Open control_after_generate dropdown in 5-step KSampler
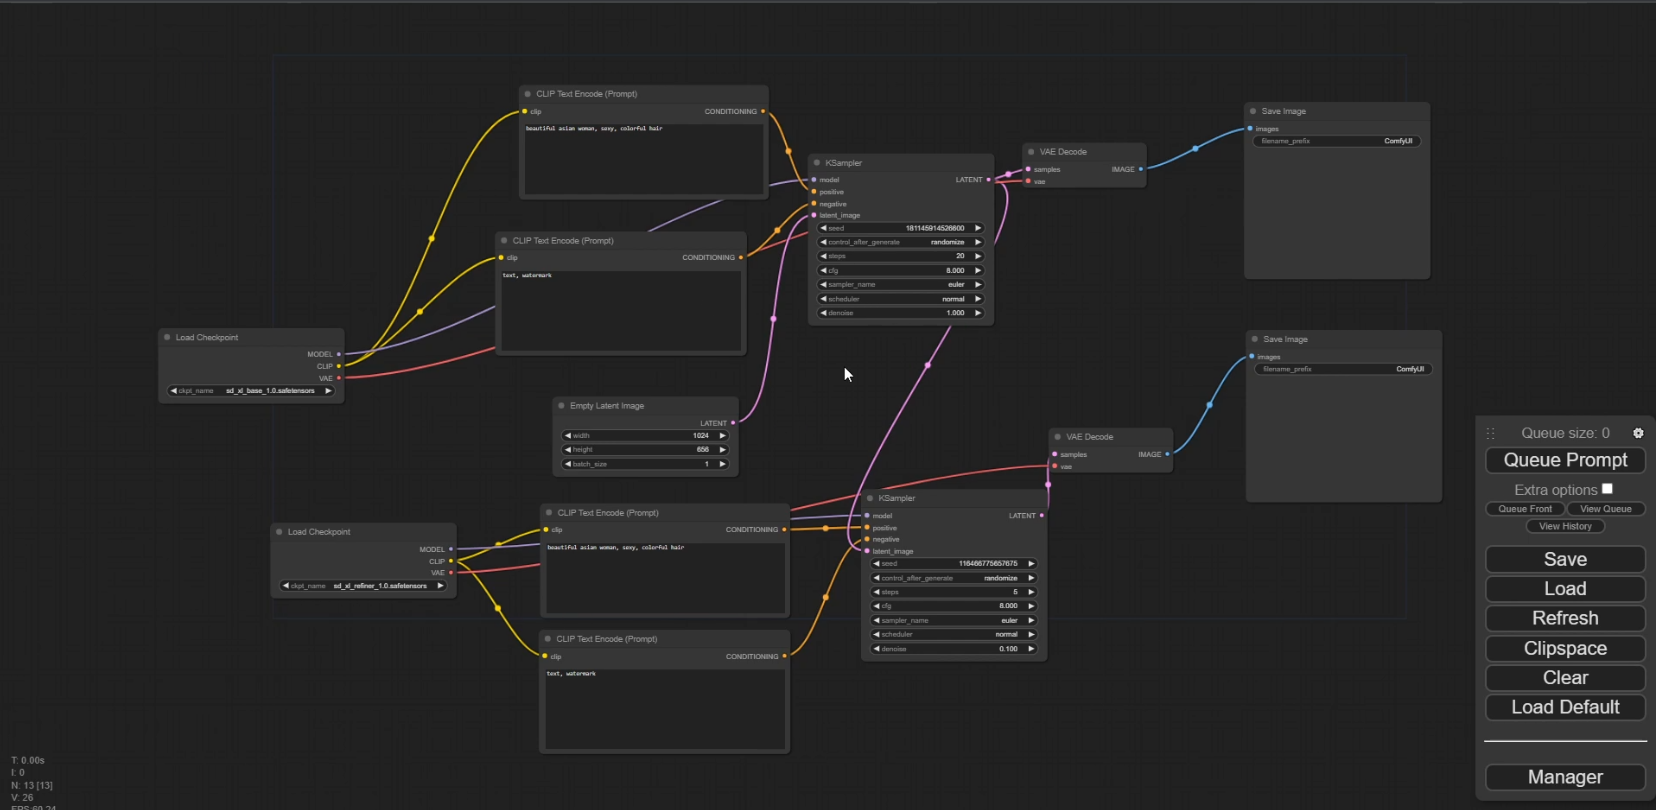 click(954, 578)
